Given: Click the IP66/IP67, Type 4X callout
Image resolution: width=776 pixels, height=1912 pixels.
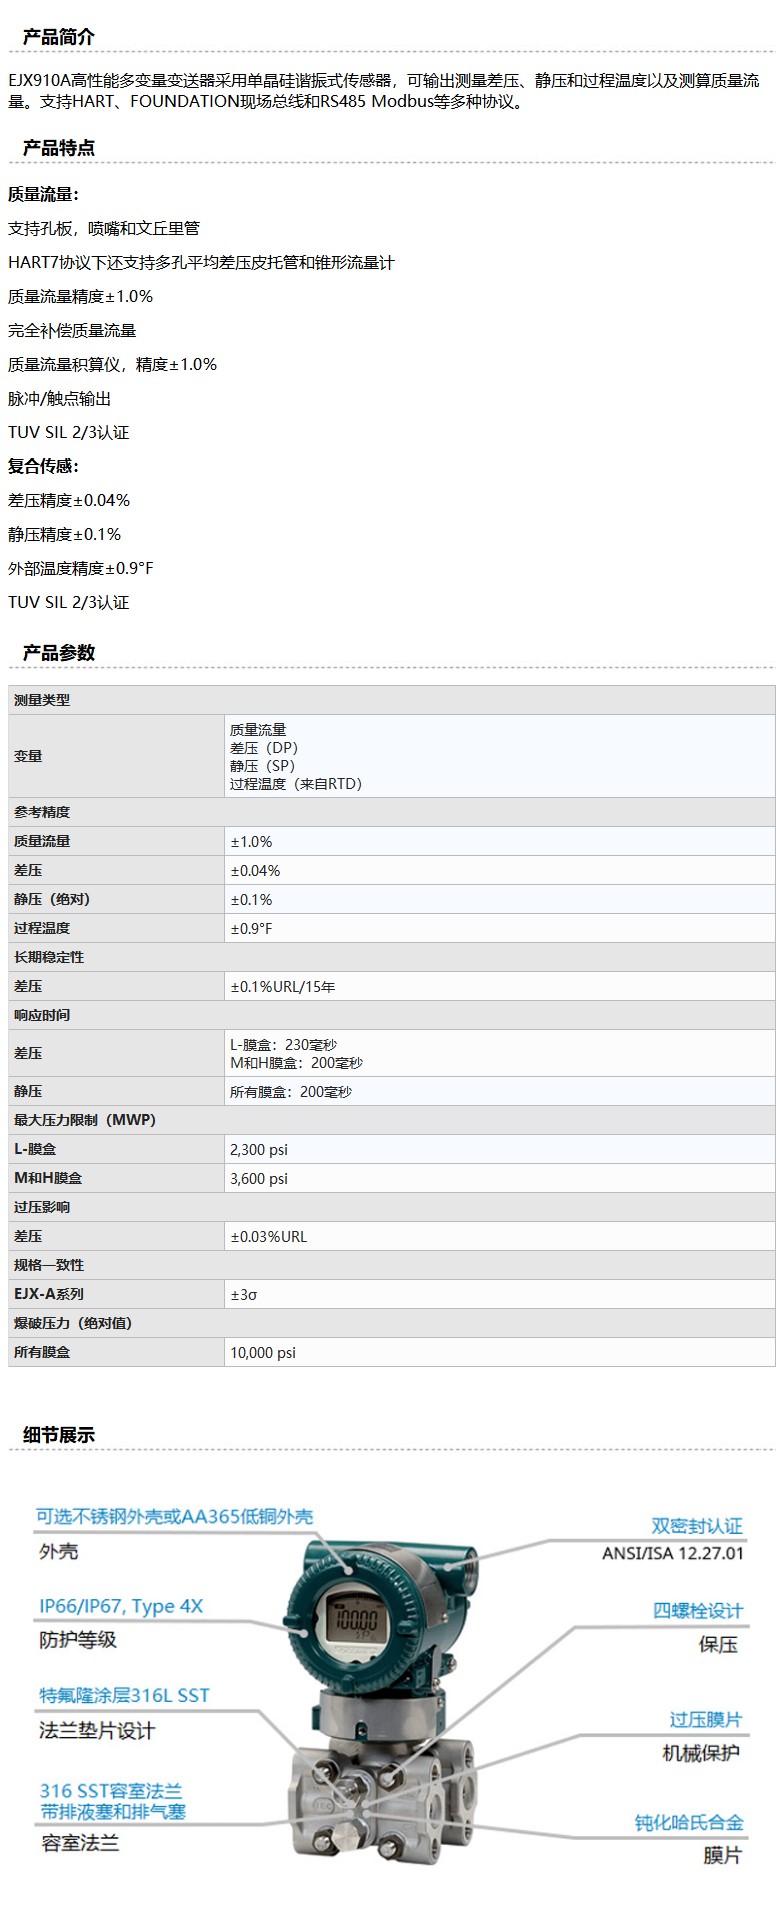Looking at the screenshot, I should 121,1606.
